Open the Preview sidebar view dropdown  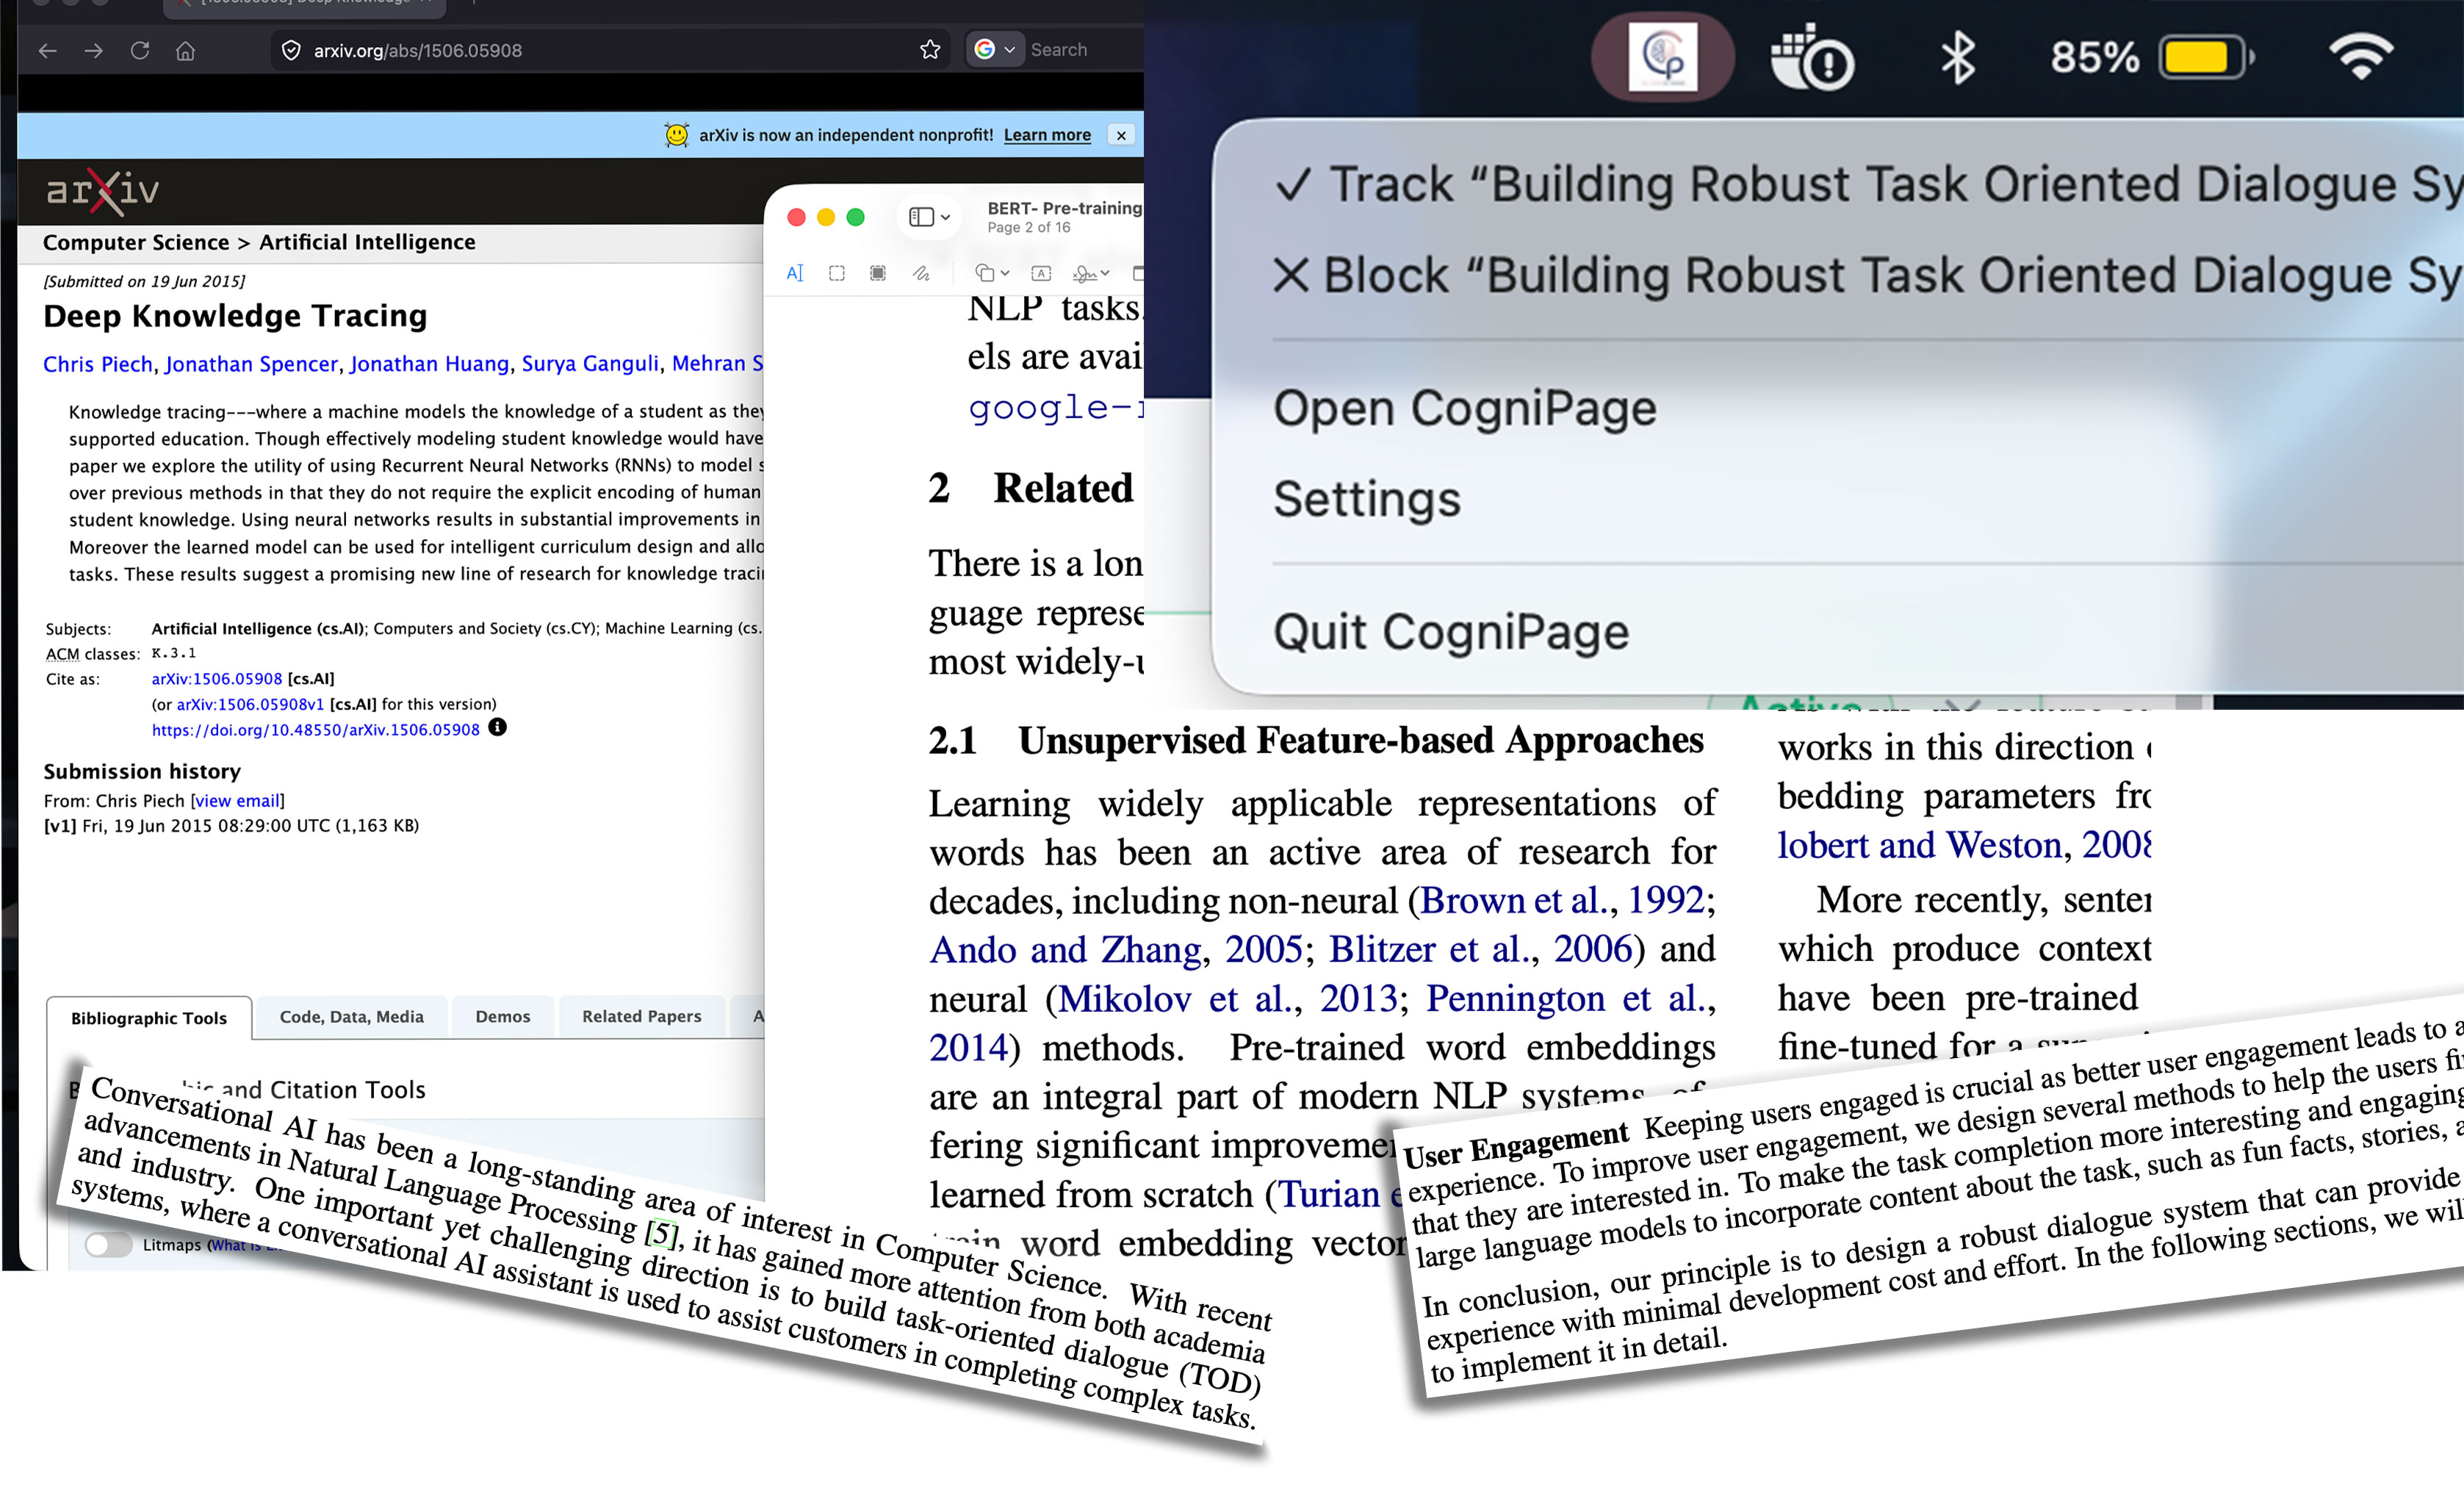pos(929,217)
